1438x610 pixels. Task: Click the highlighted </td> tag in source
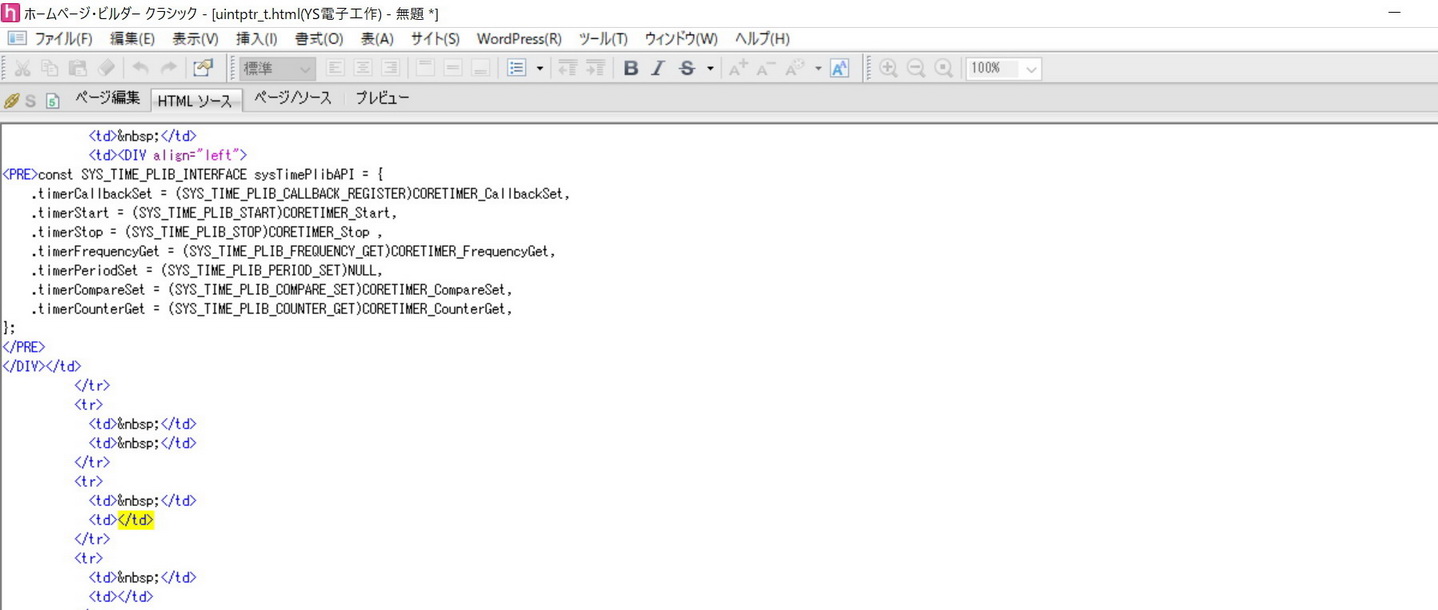(136, 520)
